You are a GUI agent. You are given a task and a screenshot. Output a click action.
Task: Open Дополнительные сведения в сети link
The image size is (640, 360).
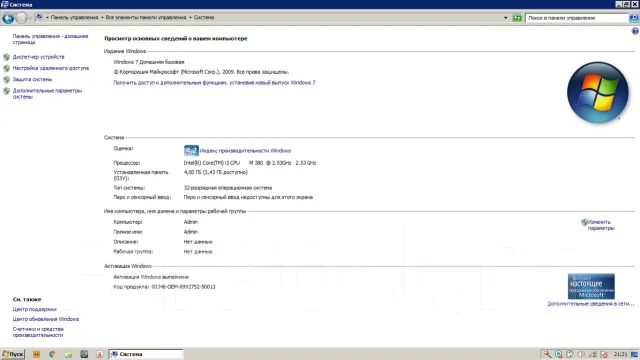[591, 304]
